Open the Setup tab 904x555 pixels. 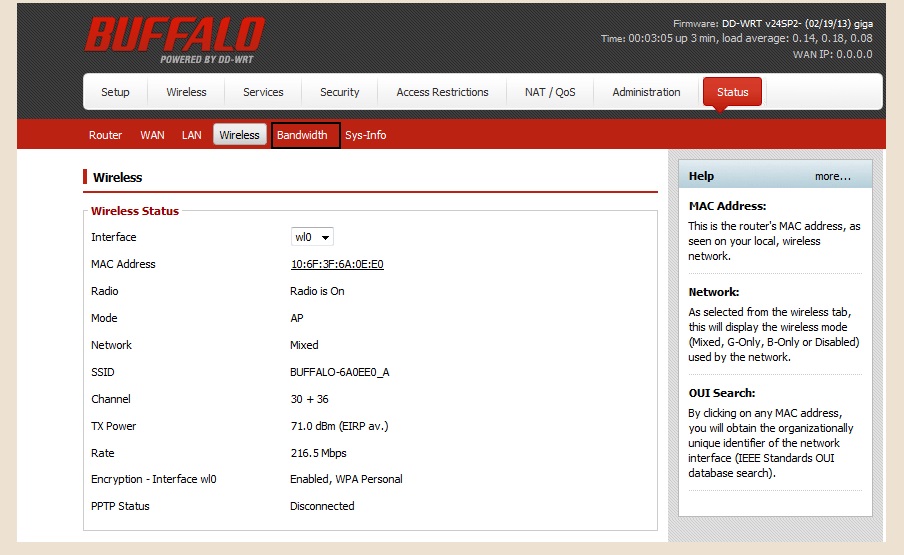(115, 92)
